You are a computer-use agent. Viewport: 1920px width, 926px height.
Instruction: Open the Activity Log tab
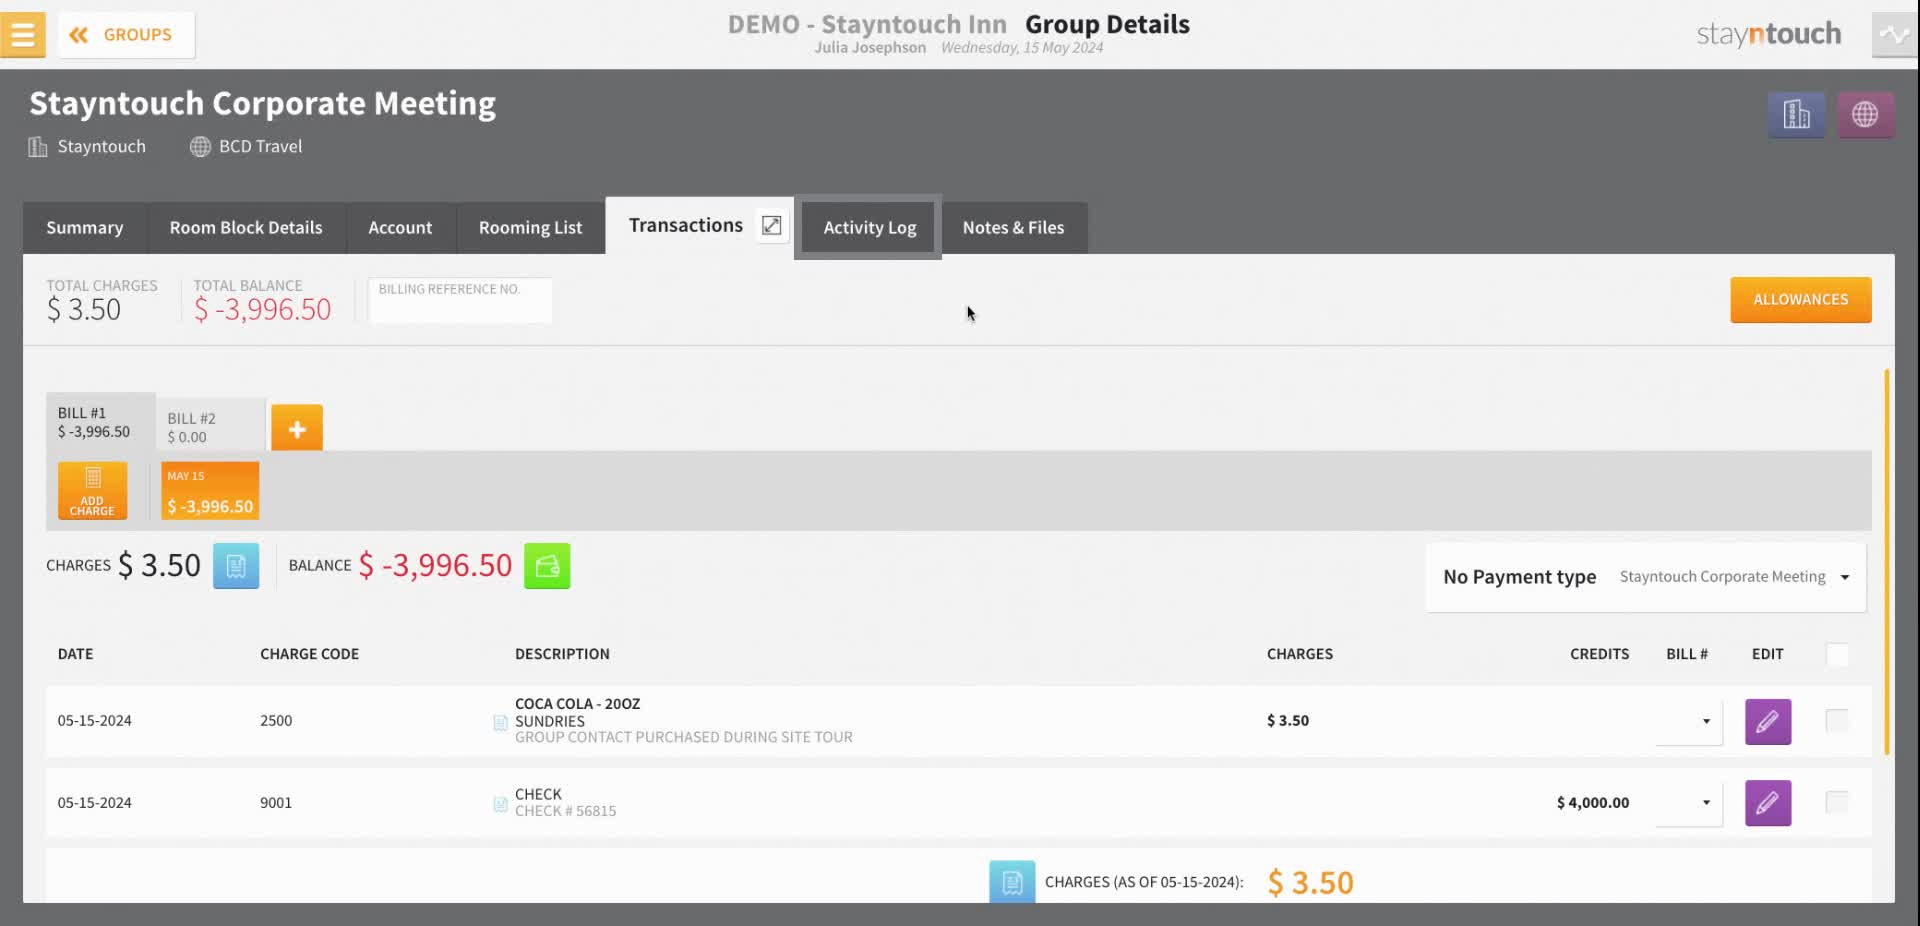click(869, 228)
